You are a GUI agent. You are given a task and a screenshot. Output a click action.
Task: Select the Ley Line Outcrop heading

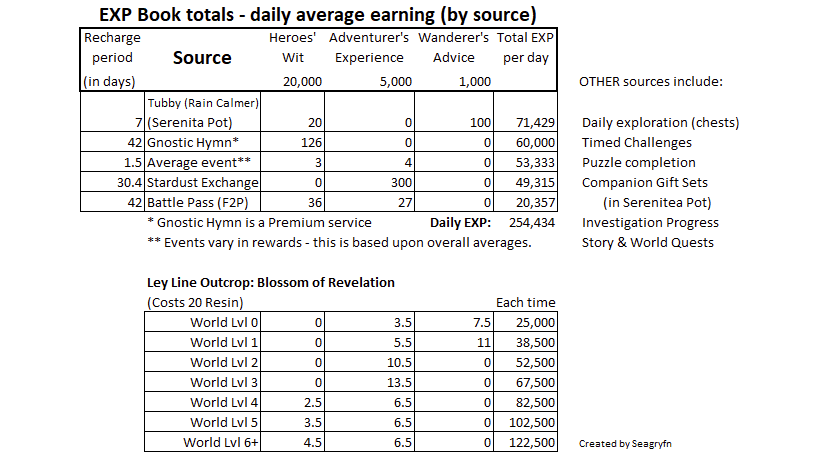270,283
